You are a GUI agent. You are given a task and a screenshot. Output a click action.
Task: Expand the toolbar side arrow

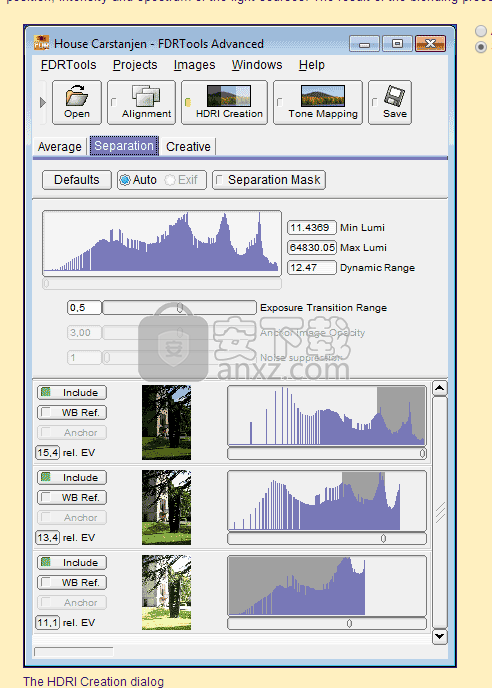pos(43,103)
